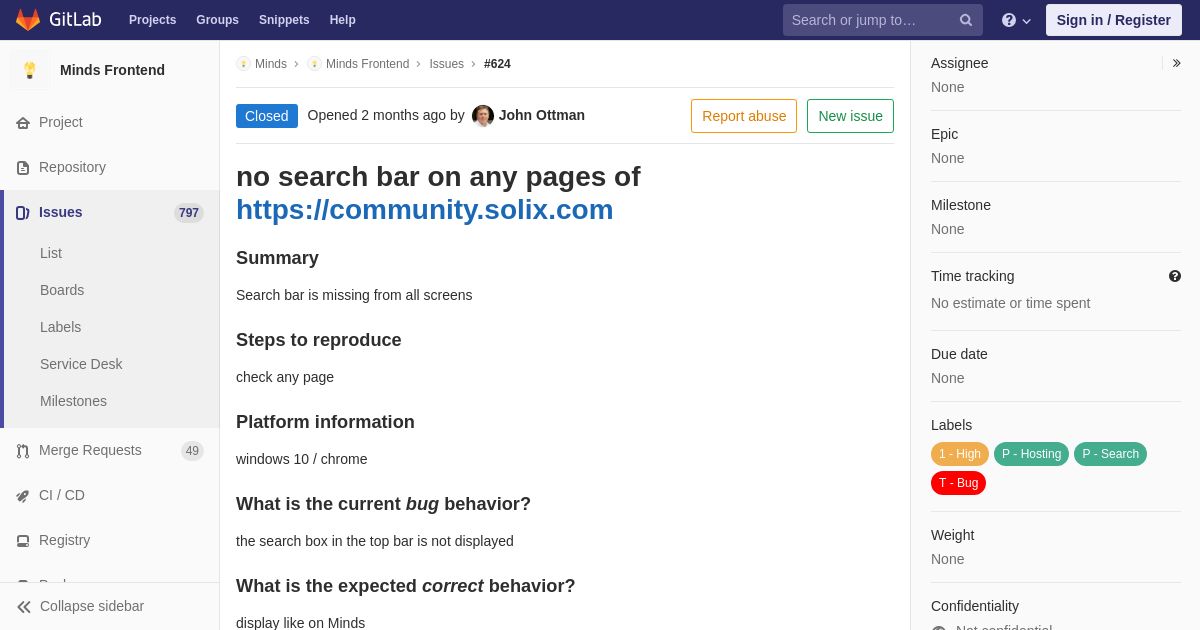
Task: Click the 797 issues count badge
Action: pos(189,213)
